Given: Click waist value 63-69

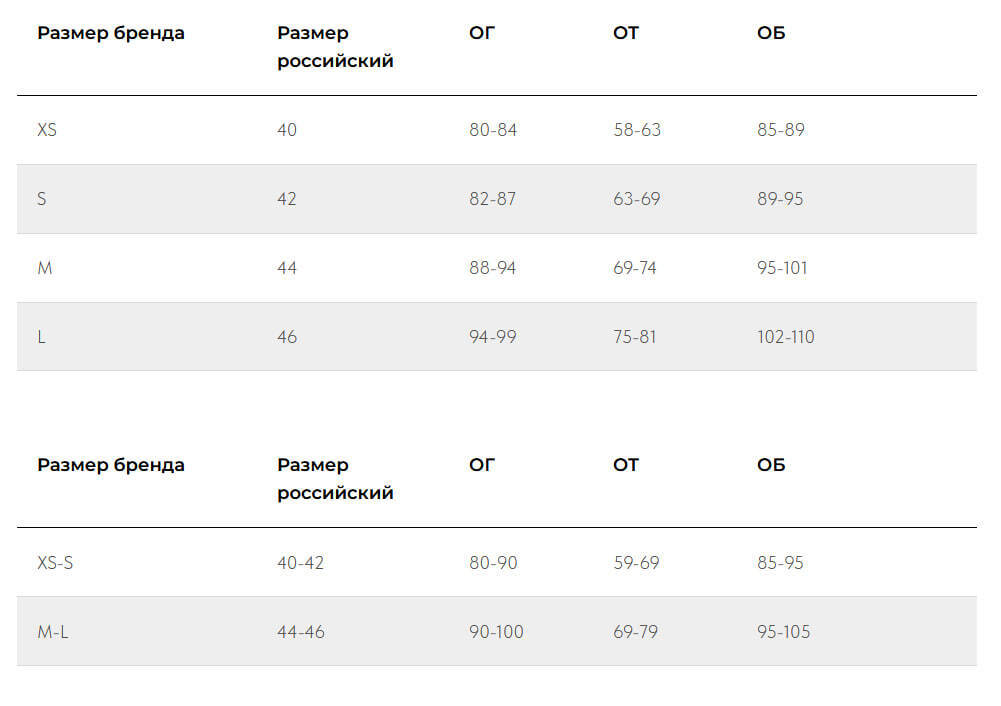Looking at the screenshot, I should coord(637,199).
